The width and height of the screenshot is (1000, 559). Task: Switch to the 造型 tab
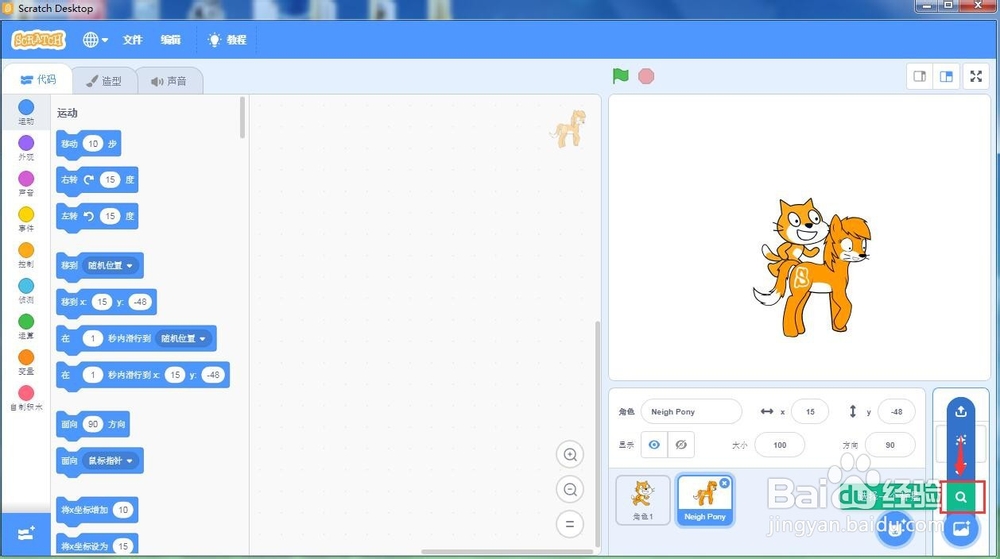click(104, 81)
